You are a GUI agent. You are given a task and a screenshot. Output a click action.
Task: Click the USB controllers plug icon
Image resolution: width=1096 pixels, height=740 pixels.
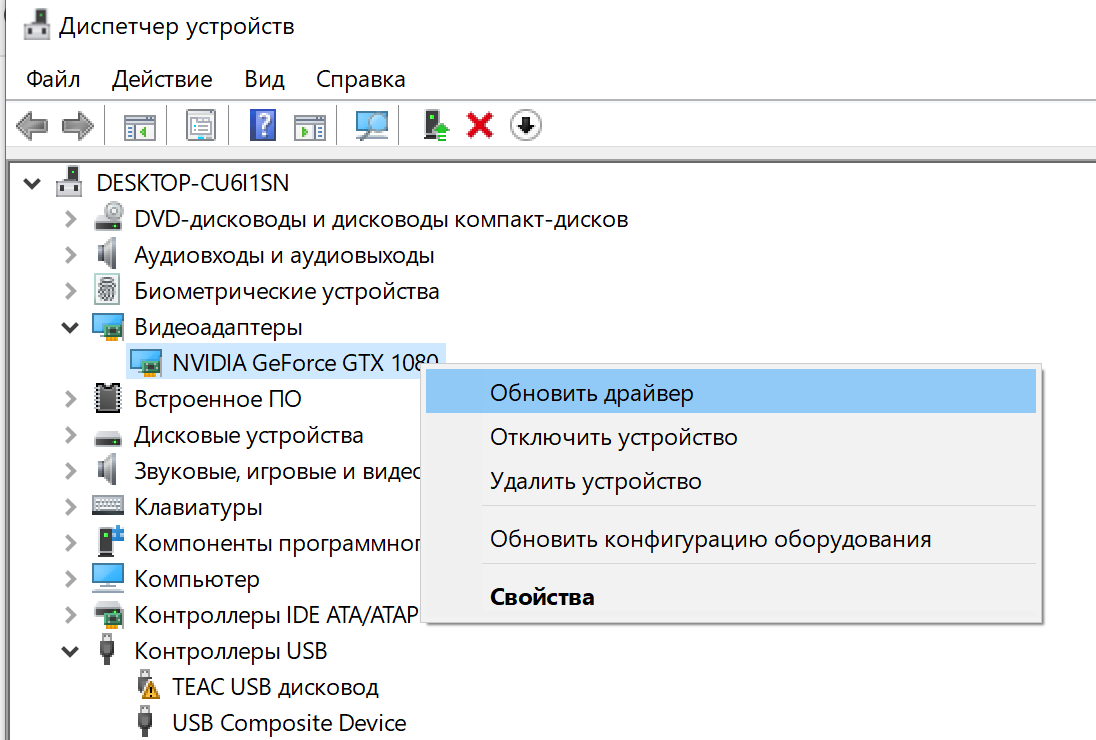[107, 649]
